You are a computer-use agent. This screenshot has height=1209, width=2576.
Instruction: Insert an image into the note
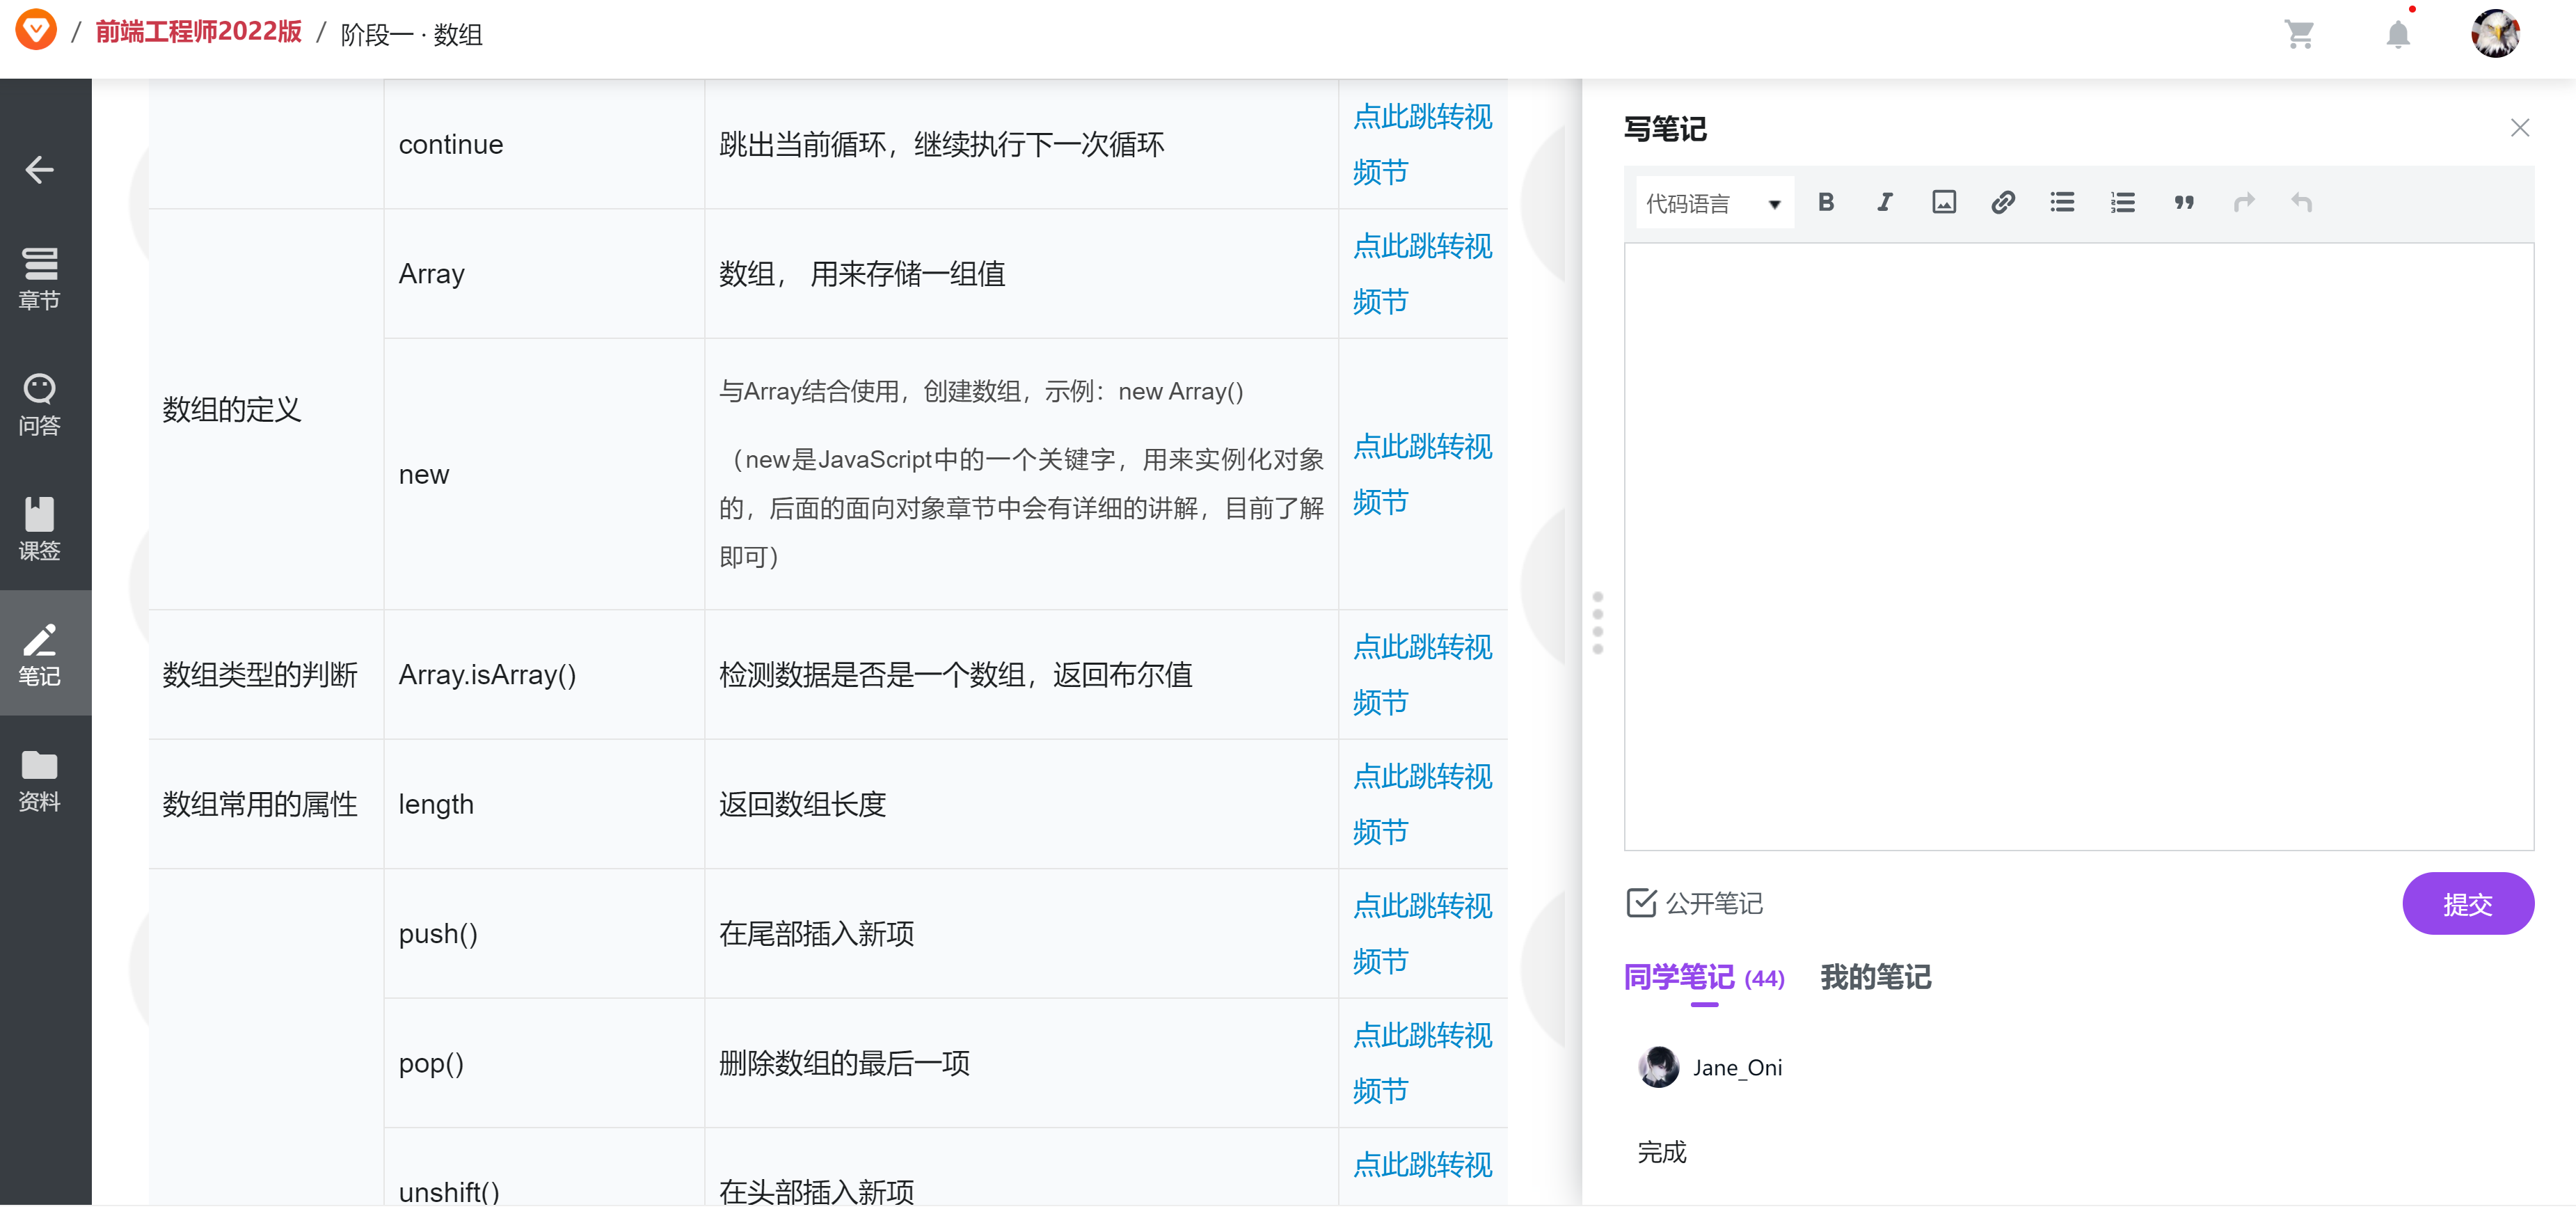pyautogui.click(x=1943, y=202)
